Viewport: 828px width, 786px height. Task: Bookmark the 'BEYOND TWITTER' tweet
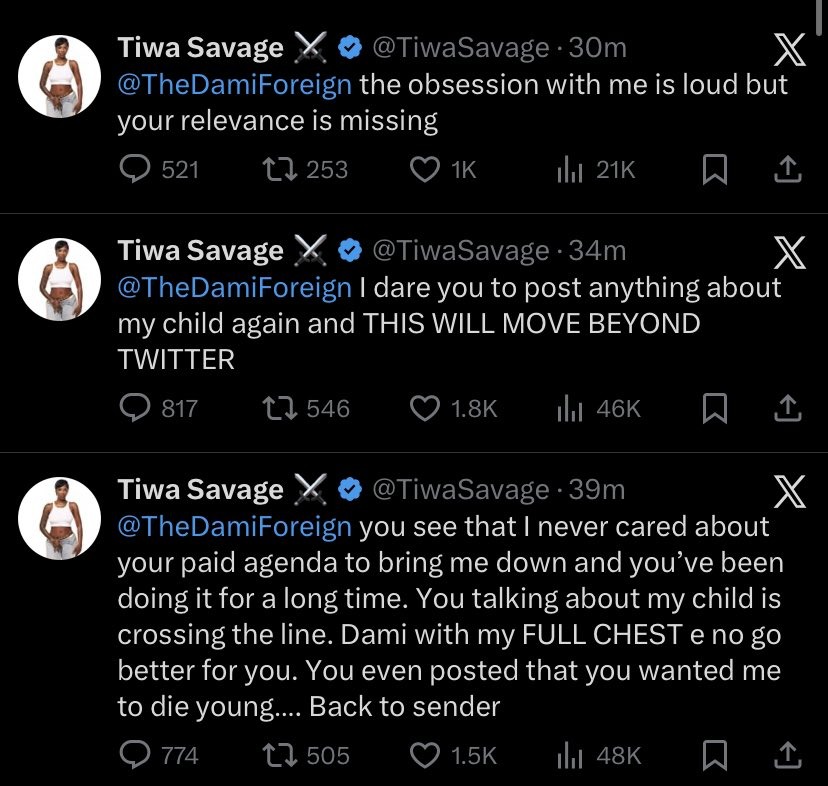coord(714,408)
